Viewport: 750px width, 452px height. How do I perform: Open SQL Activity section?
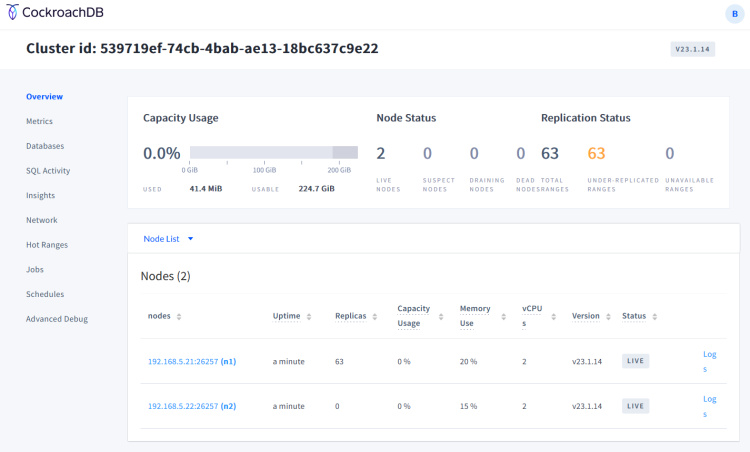(x=48, y=171)
